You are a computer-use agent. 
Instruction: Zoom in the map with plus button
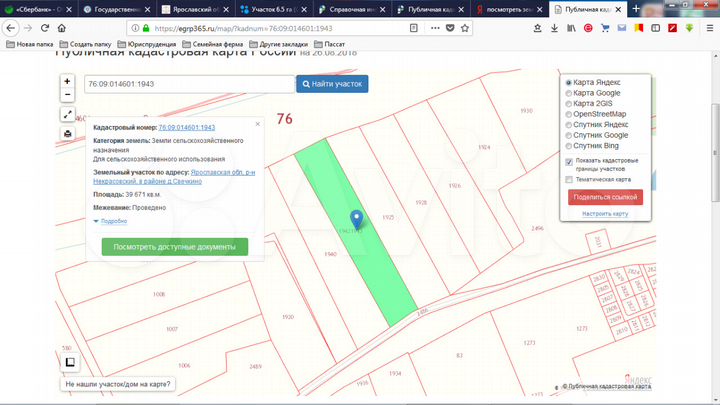tap(67, 81)
